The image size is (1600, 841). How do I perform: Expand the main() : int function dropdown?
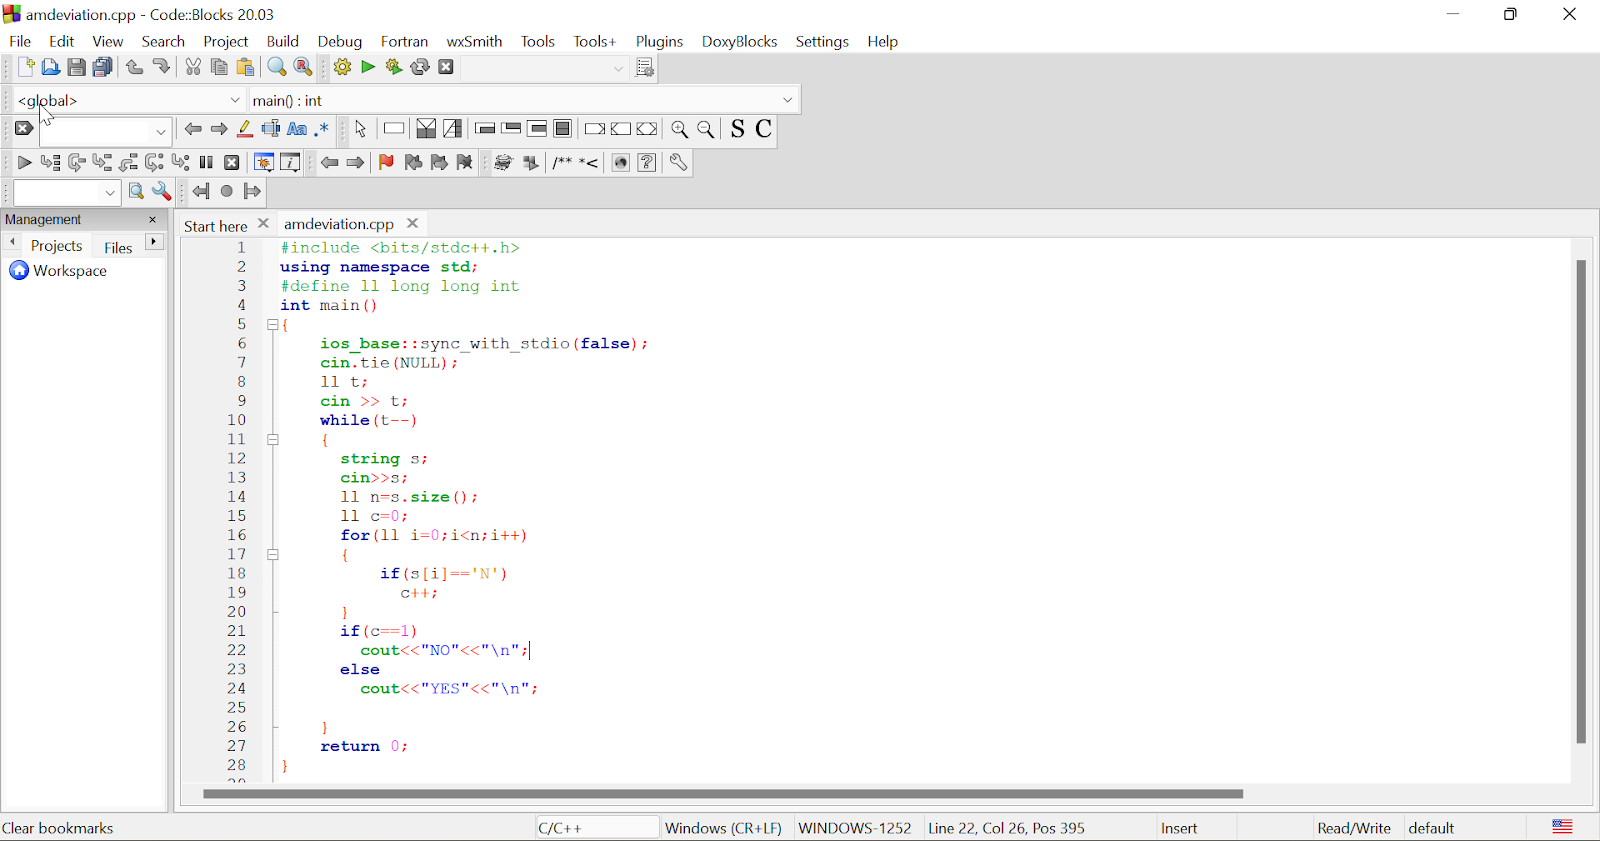787,100
